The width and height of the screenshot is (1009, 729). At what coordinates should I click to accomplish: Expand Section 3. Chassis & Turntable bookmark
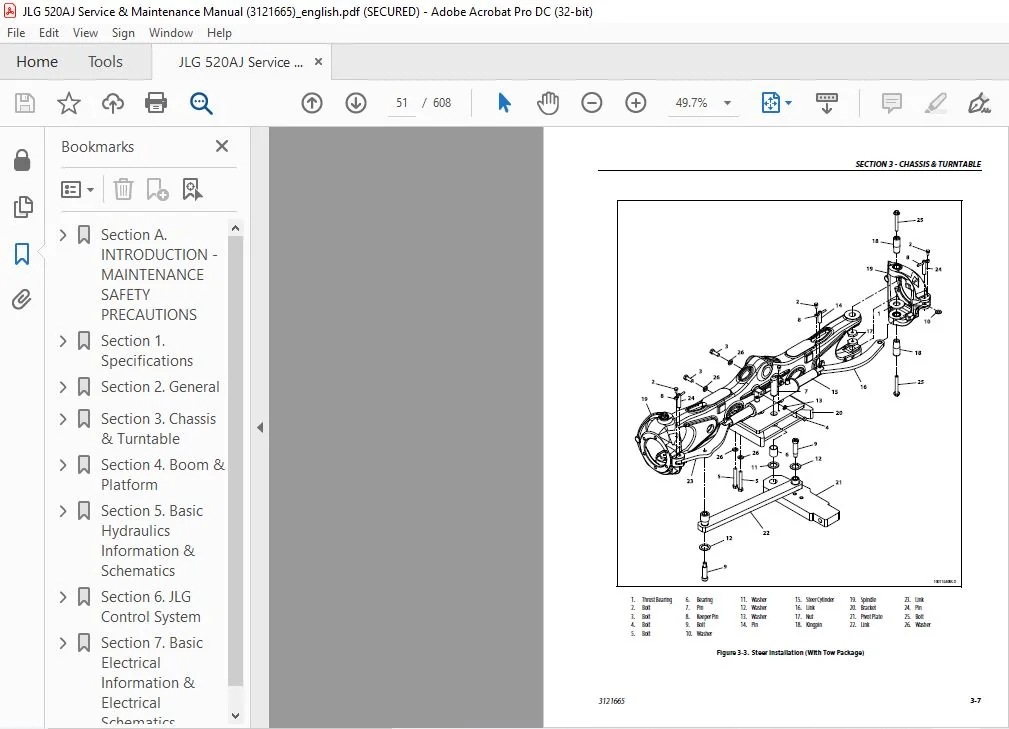click(63, 420)
